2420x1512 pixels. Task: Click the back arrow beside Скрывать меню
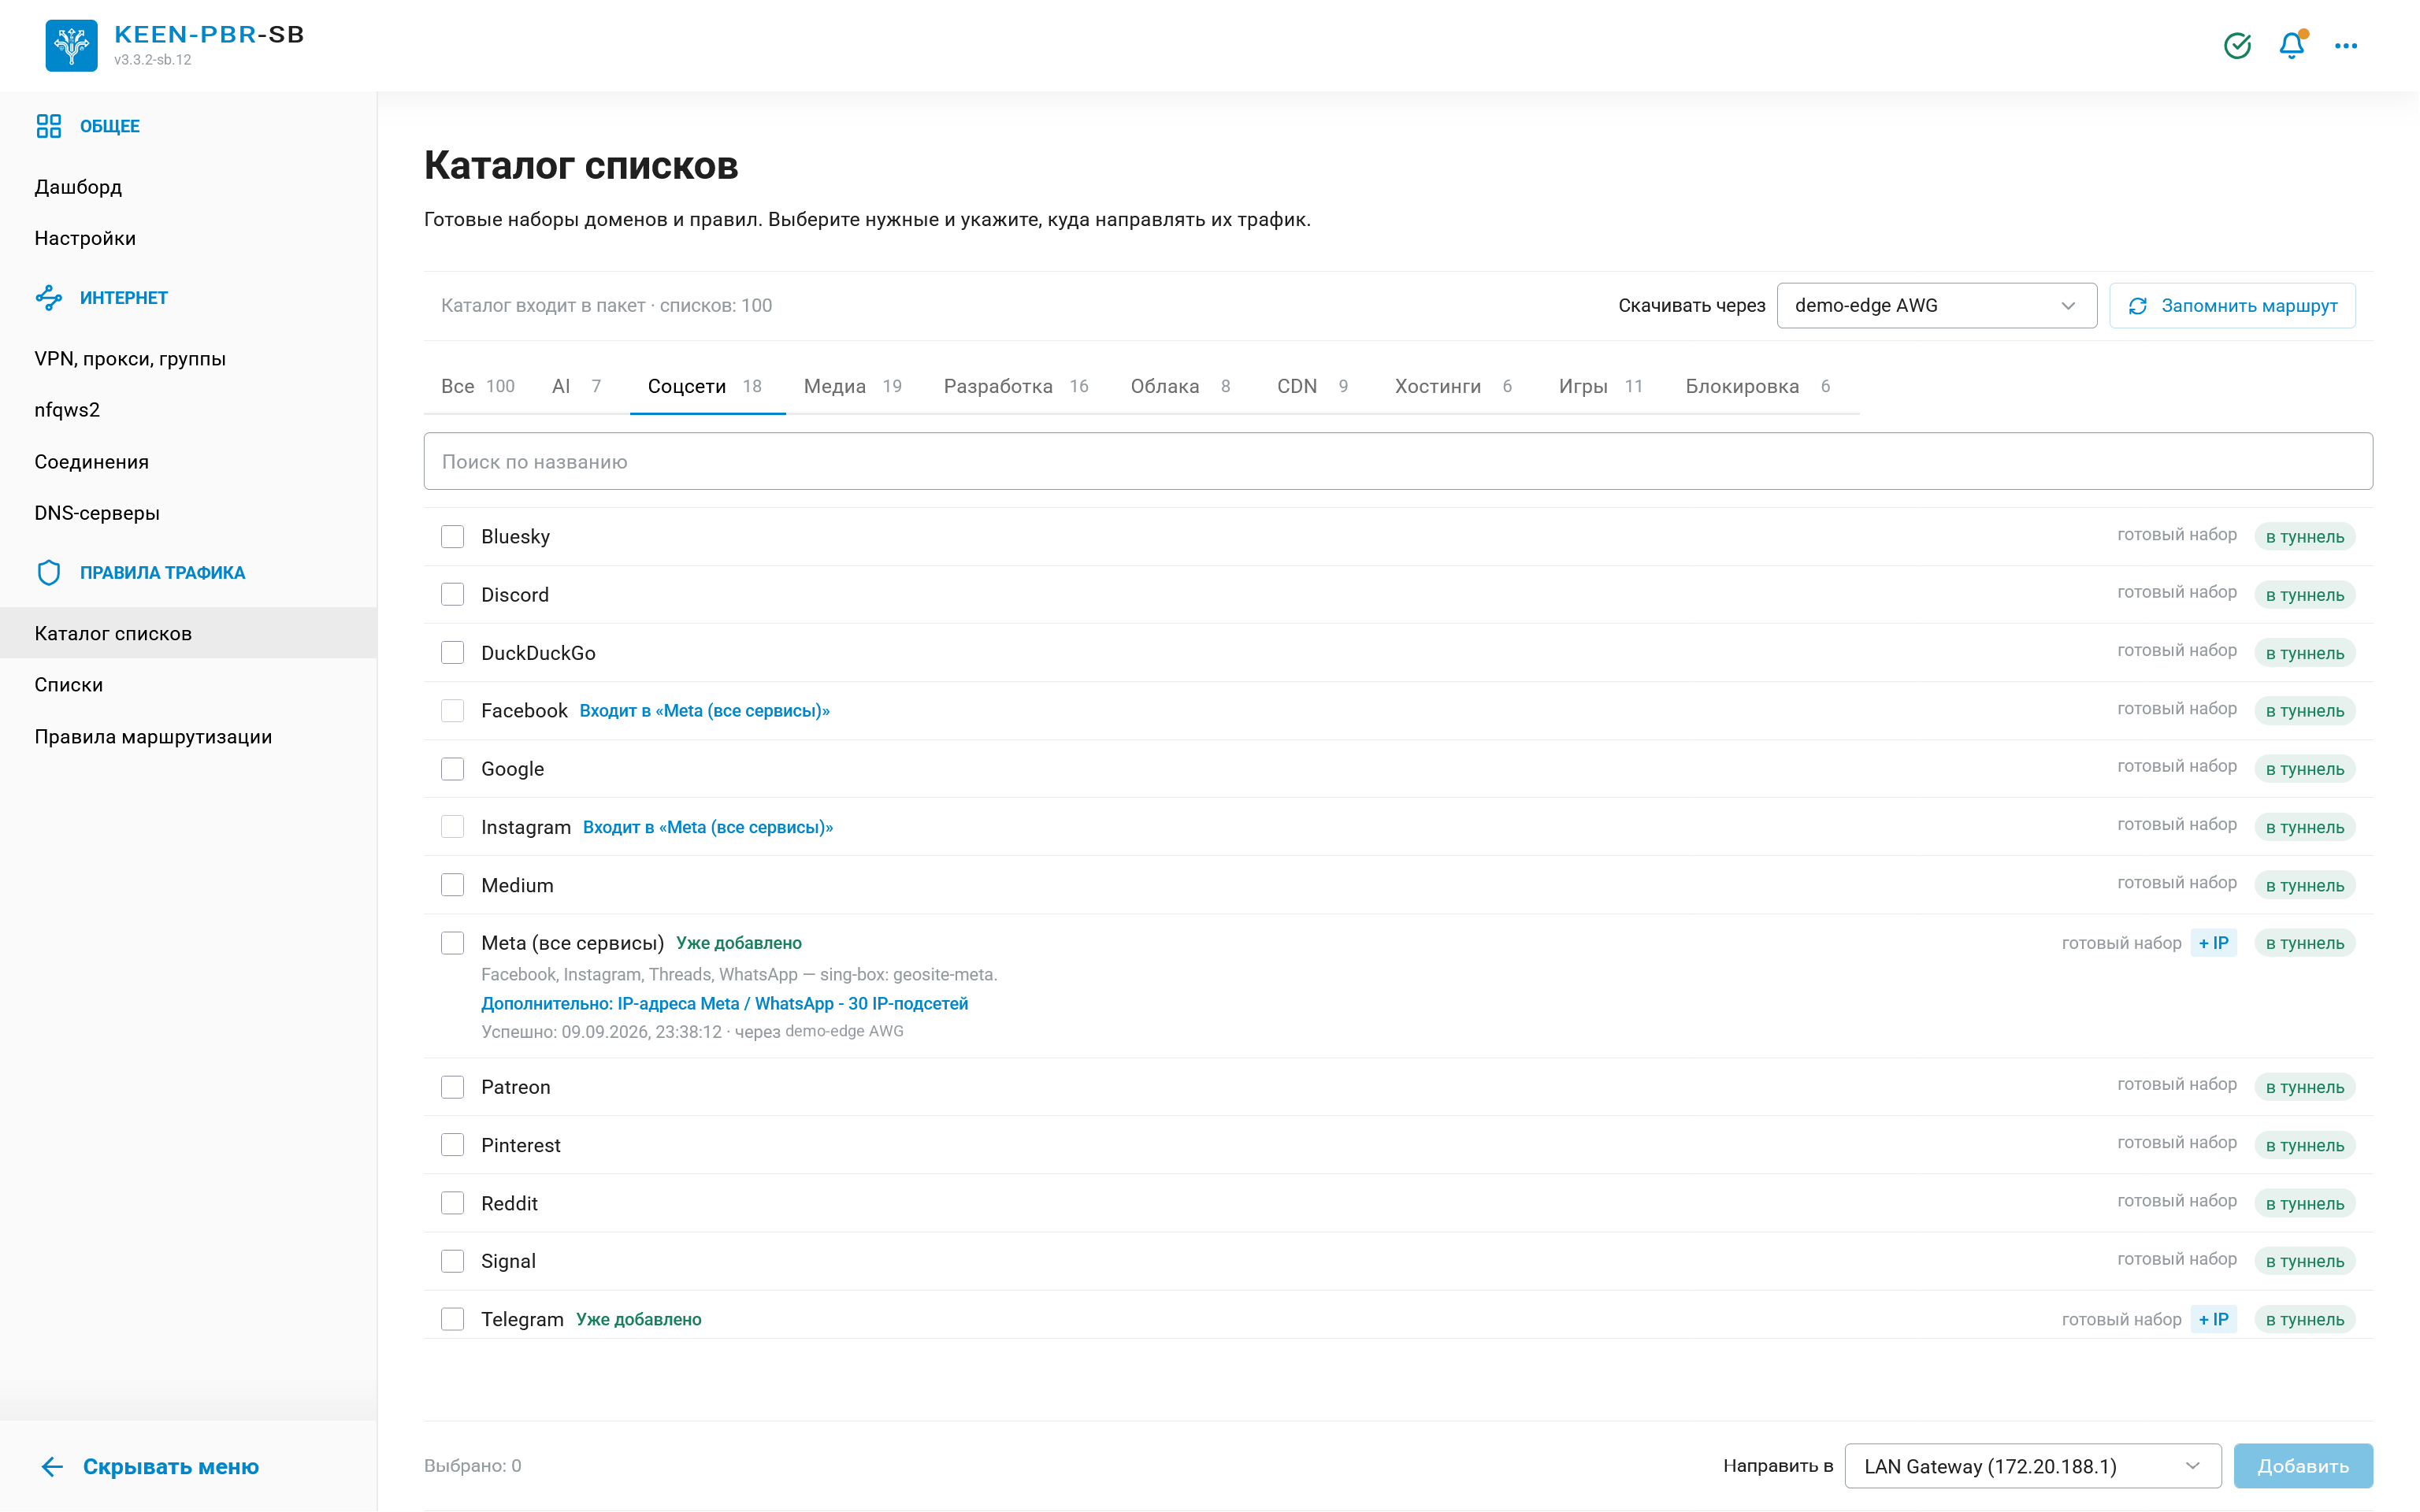click(52, 1466)
